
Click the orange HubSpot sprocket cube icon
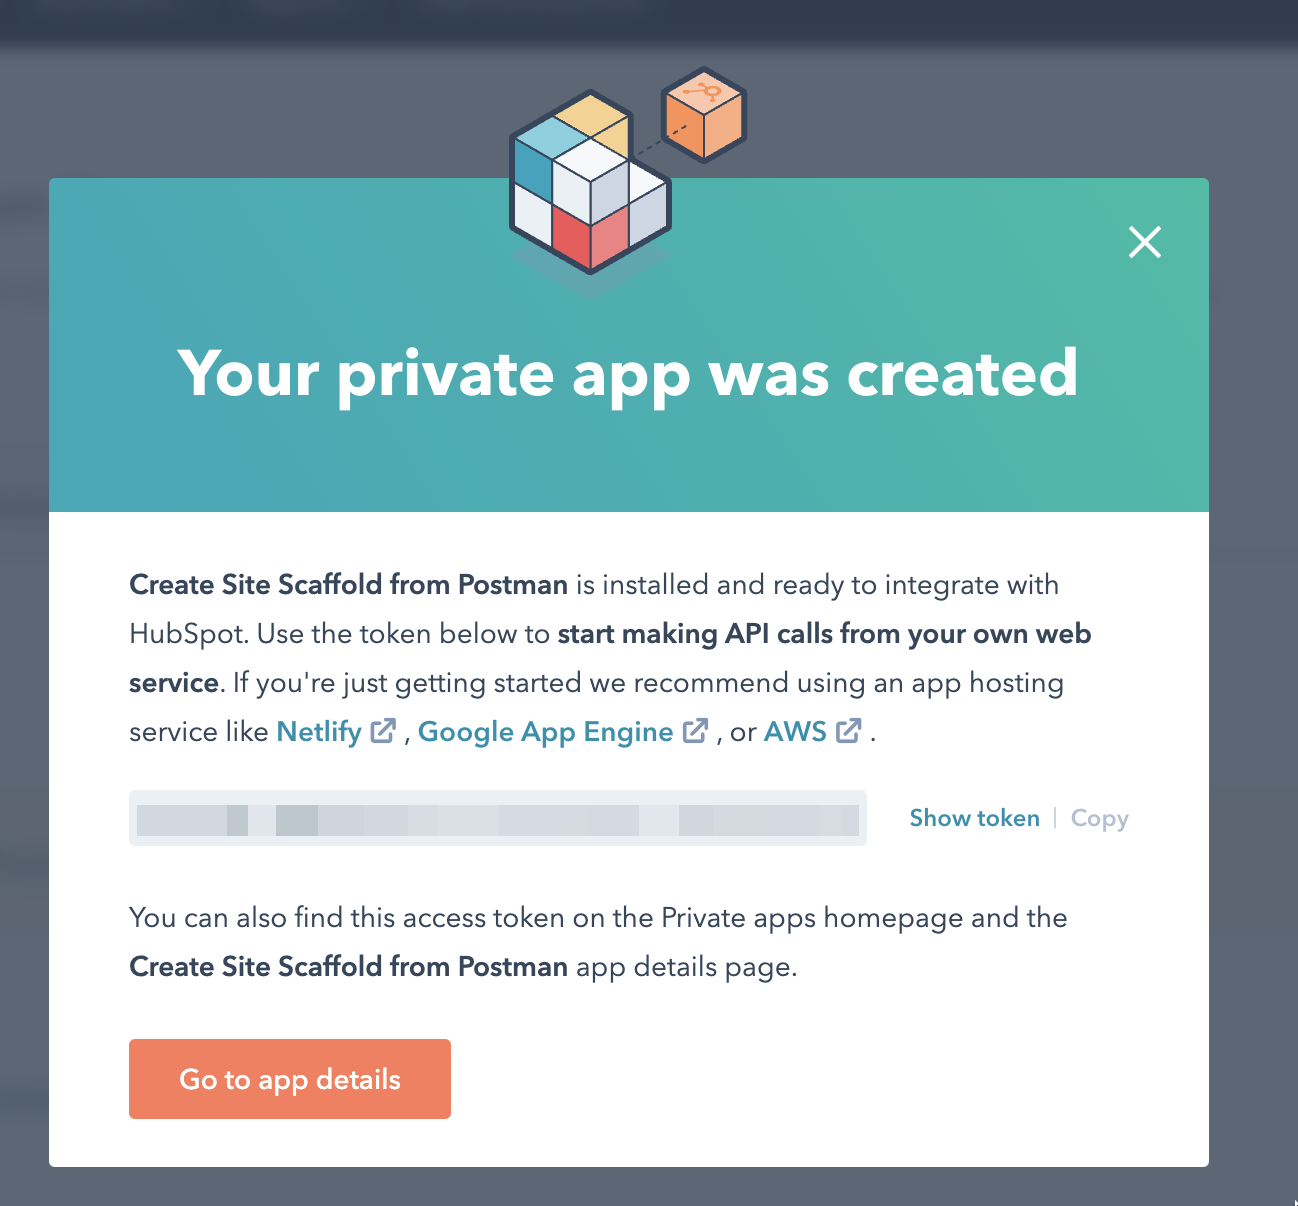click(x=703, y=113)
